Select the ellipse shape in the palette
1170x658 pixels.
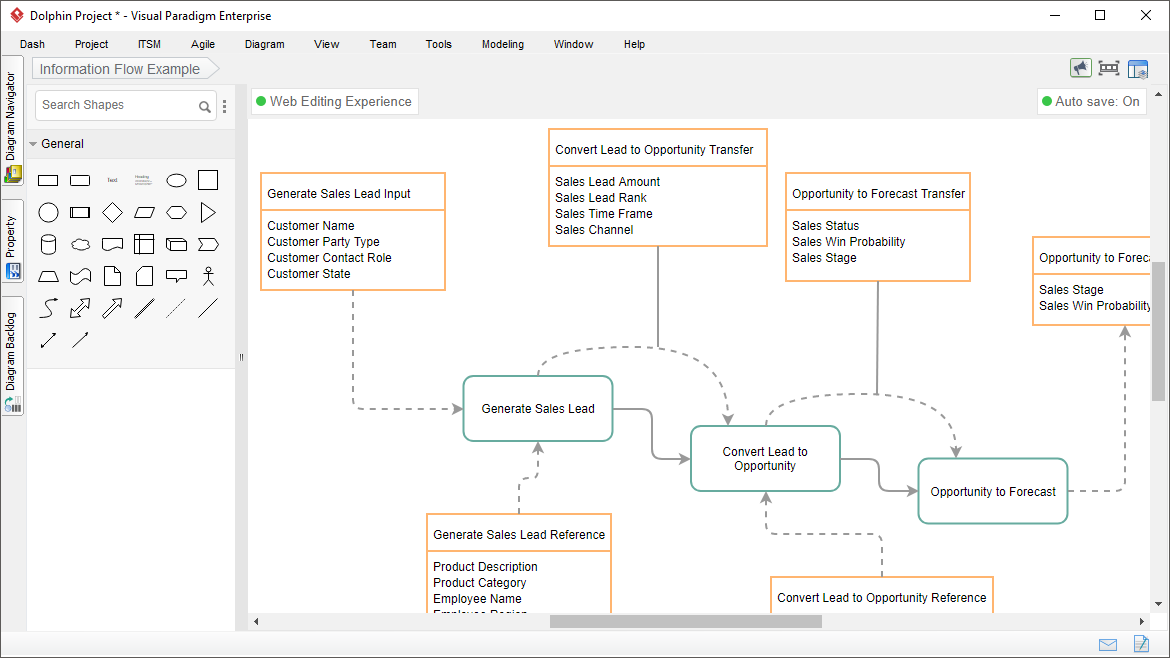tap(176, 181)
